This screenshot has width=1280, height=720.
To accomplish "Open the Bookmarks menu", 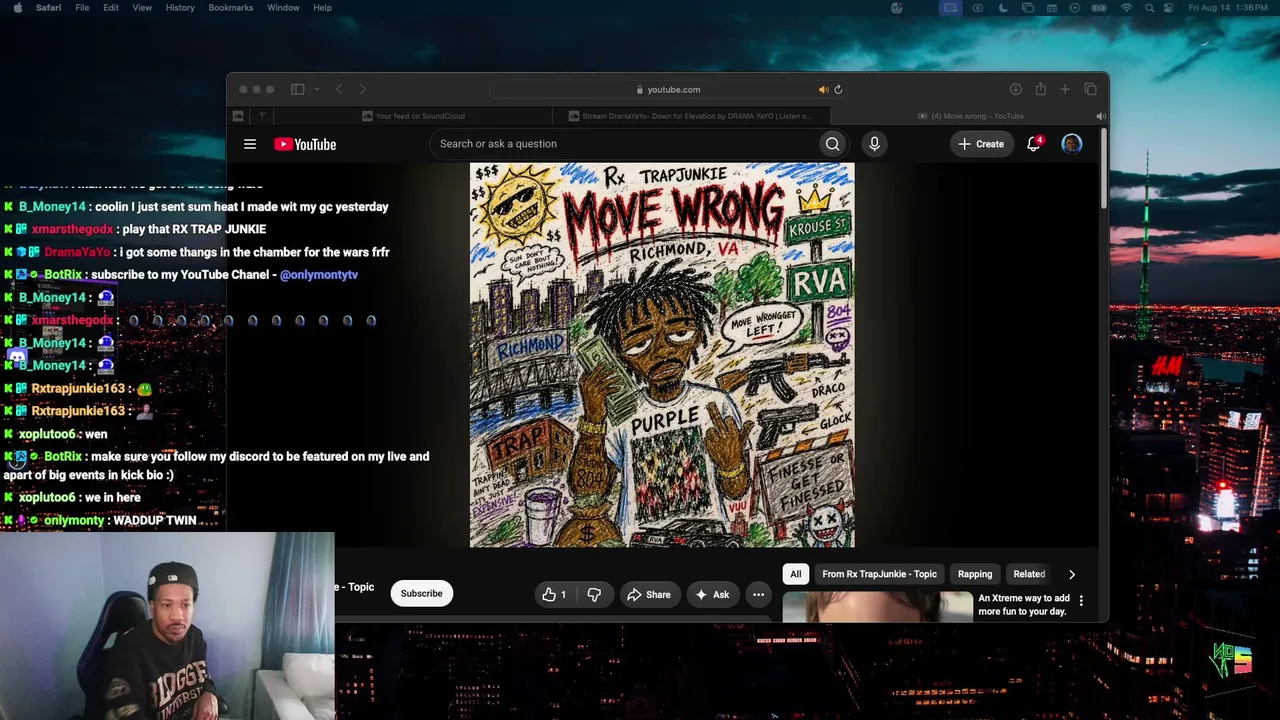I will tap(231, 8).
